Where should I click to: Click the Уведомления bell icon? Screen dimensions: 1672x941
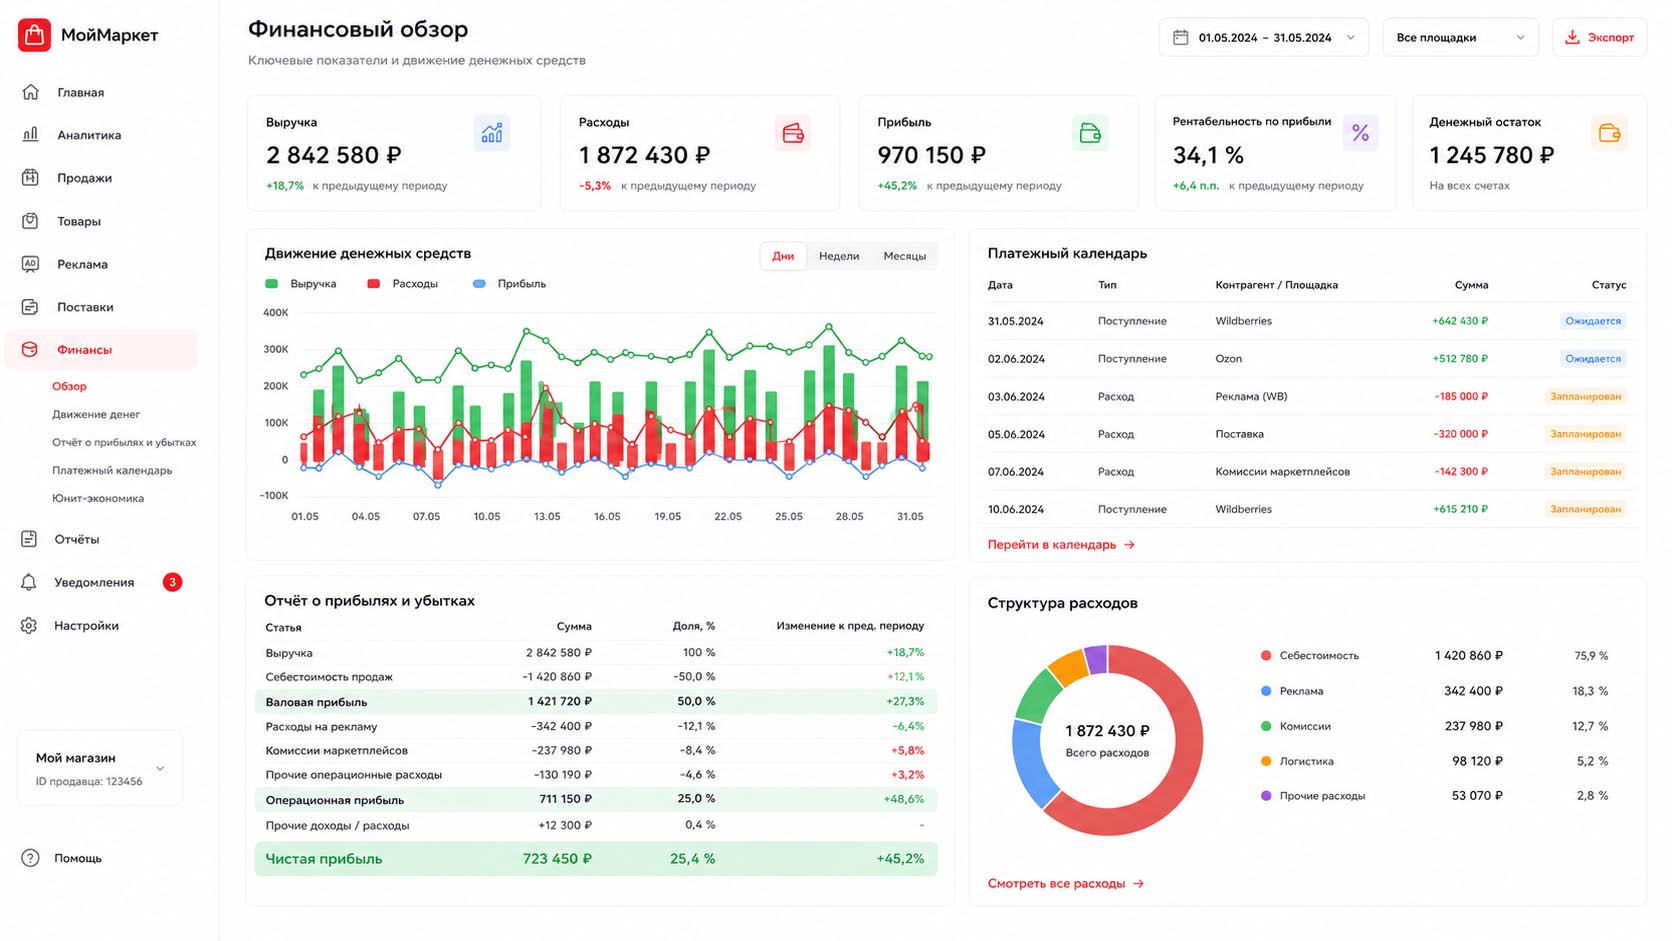click(29, 582)
